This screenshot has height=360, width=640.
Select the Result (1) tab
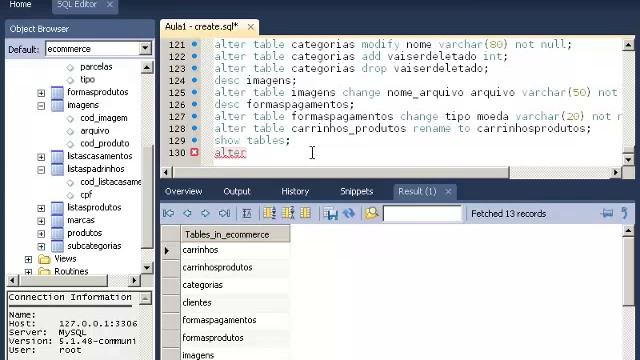(417, 191)
